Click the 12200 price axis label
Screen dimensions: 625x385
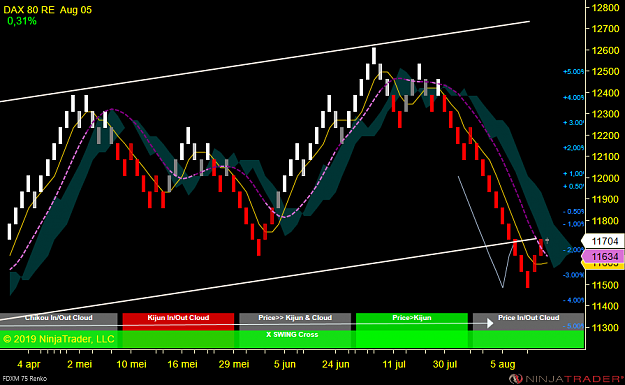pyautogui.click(x=605, y=136)
